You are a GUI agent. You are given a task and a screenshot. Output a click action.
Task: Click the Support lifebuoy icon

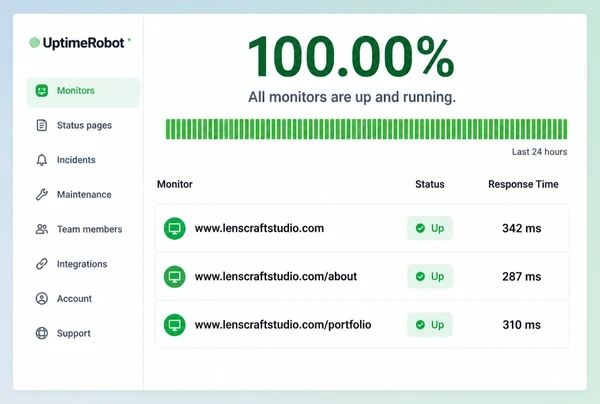click(42, 333)
